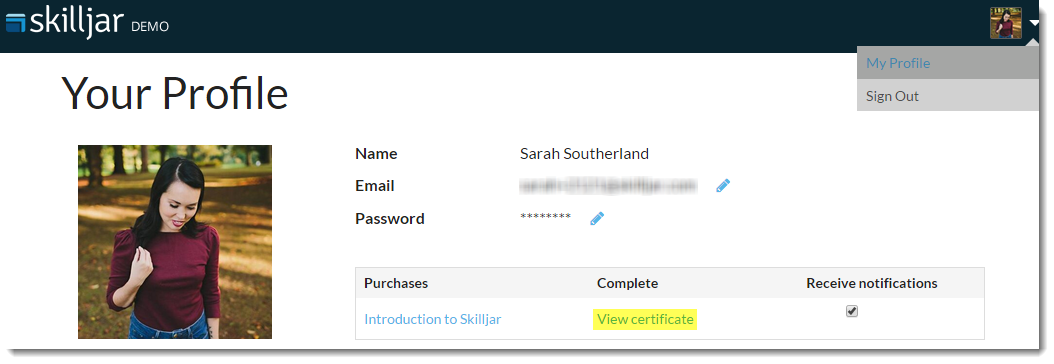Toggle the Receive notifications checkbox
Screen dimensions: 1054x364
[x=852, y=311]
